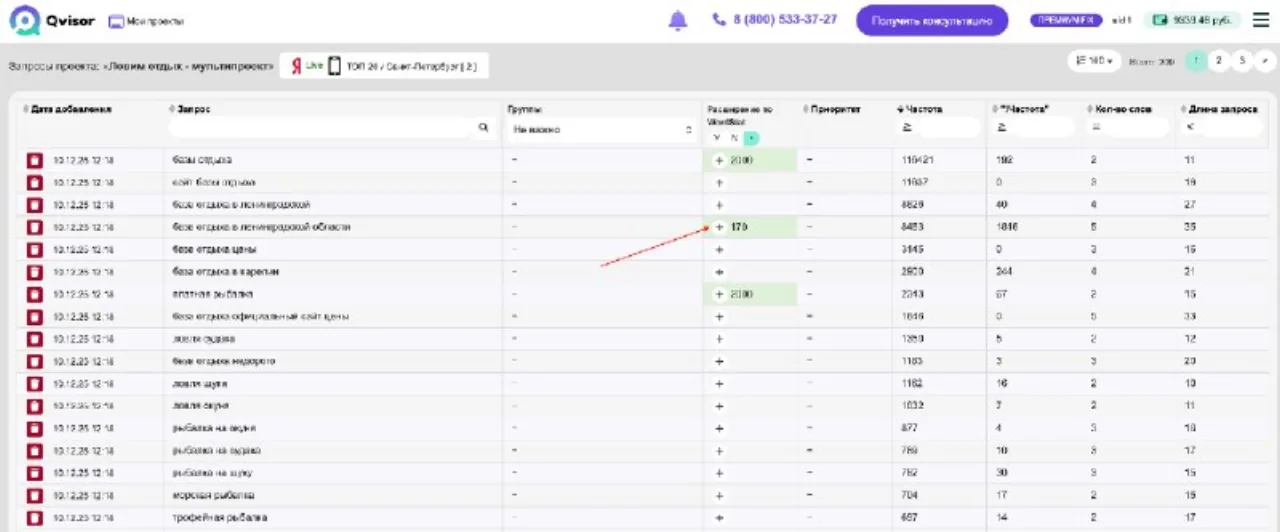Click plus icon for 'рыбалка на судака'
1280x532 pixels.
719,451
